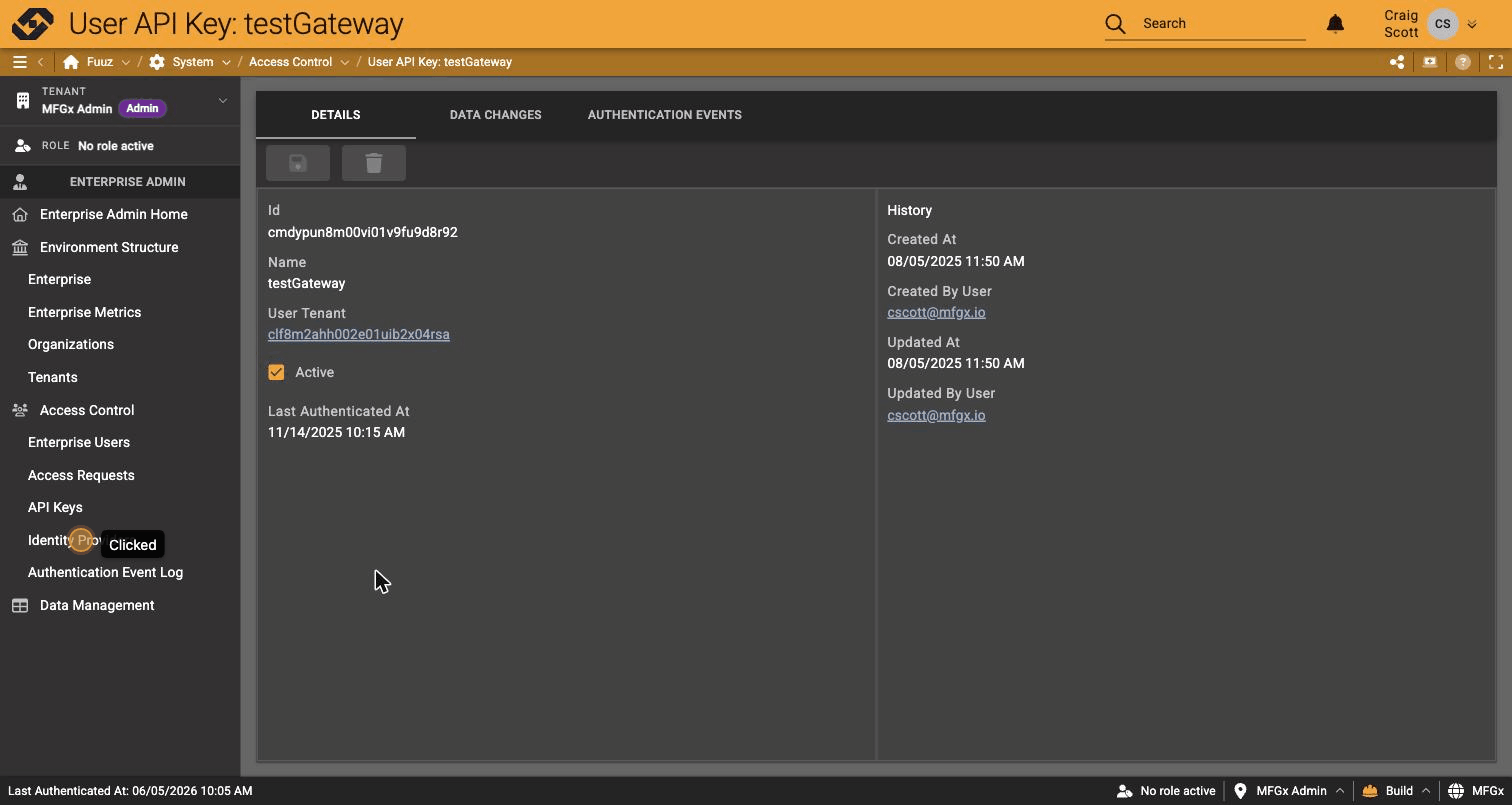
Task: Click the share icon in breadcrumb bar
Action: click(1397, 62)
